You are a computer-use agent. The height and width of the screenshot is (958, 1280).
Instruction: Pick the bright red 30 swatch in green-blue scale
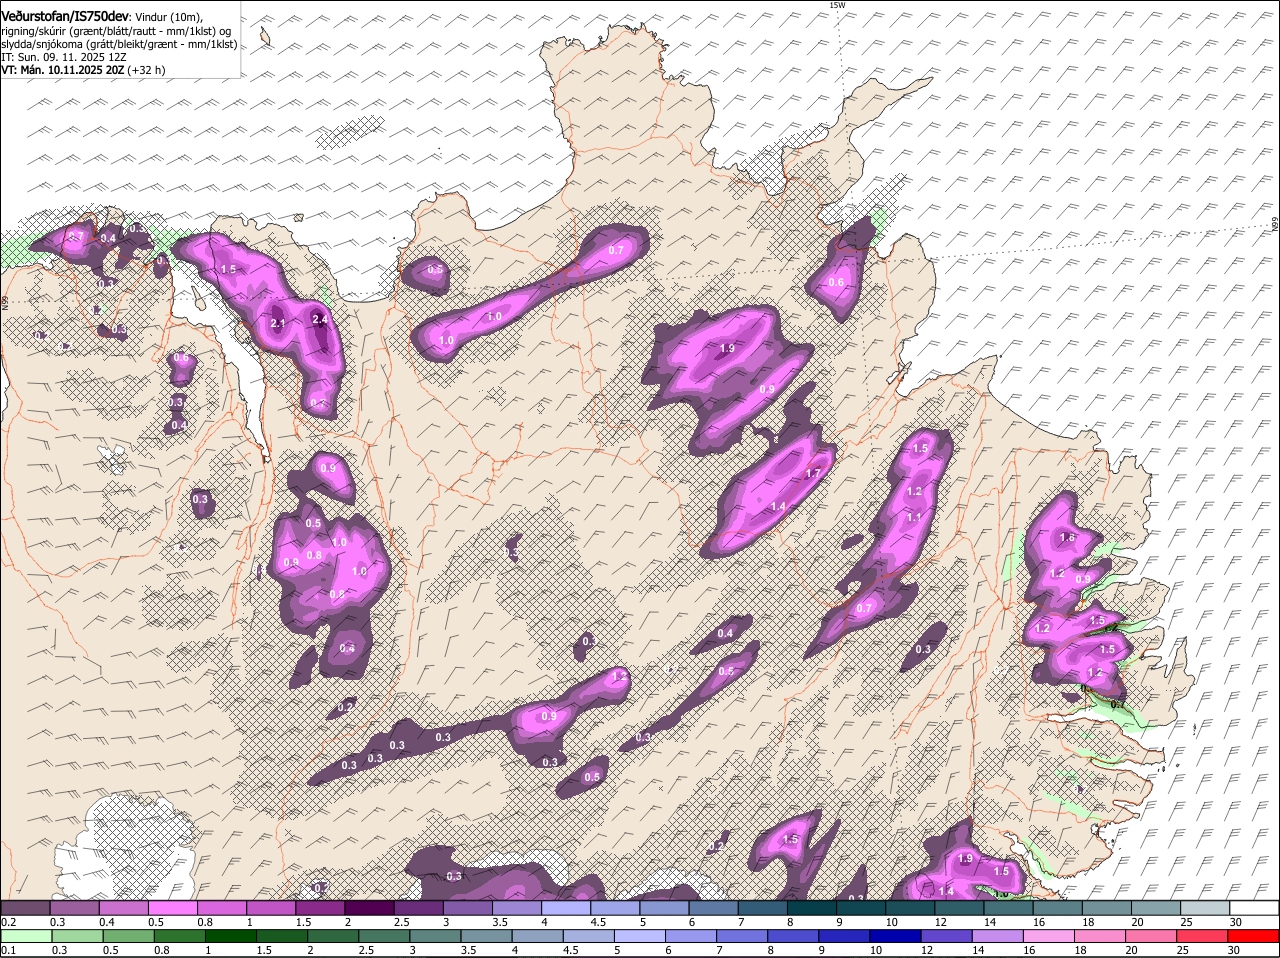(1254, 936)
